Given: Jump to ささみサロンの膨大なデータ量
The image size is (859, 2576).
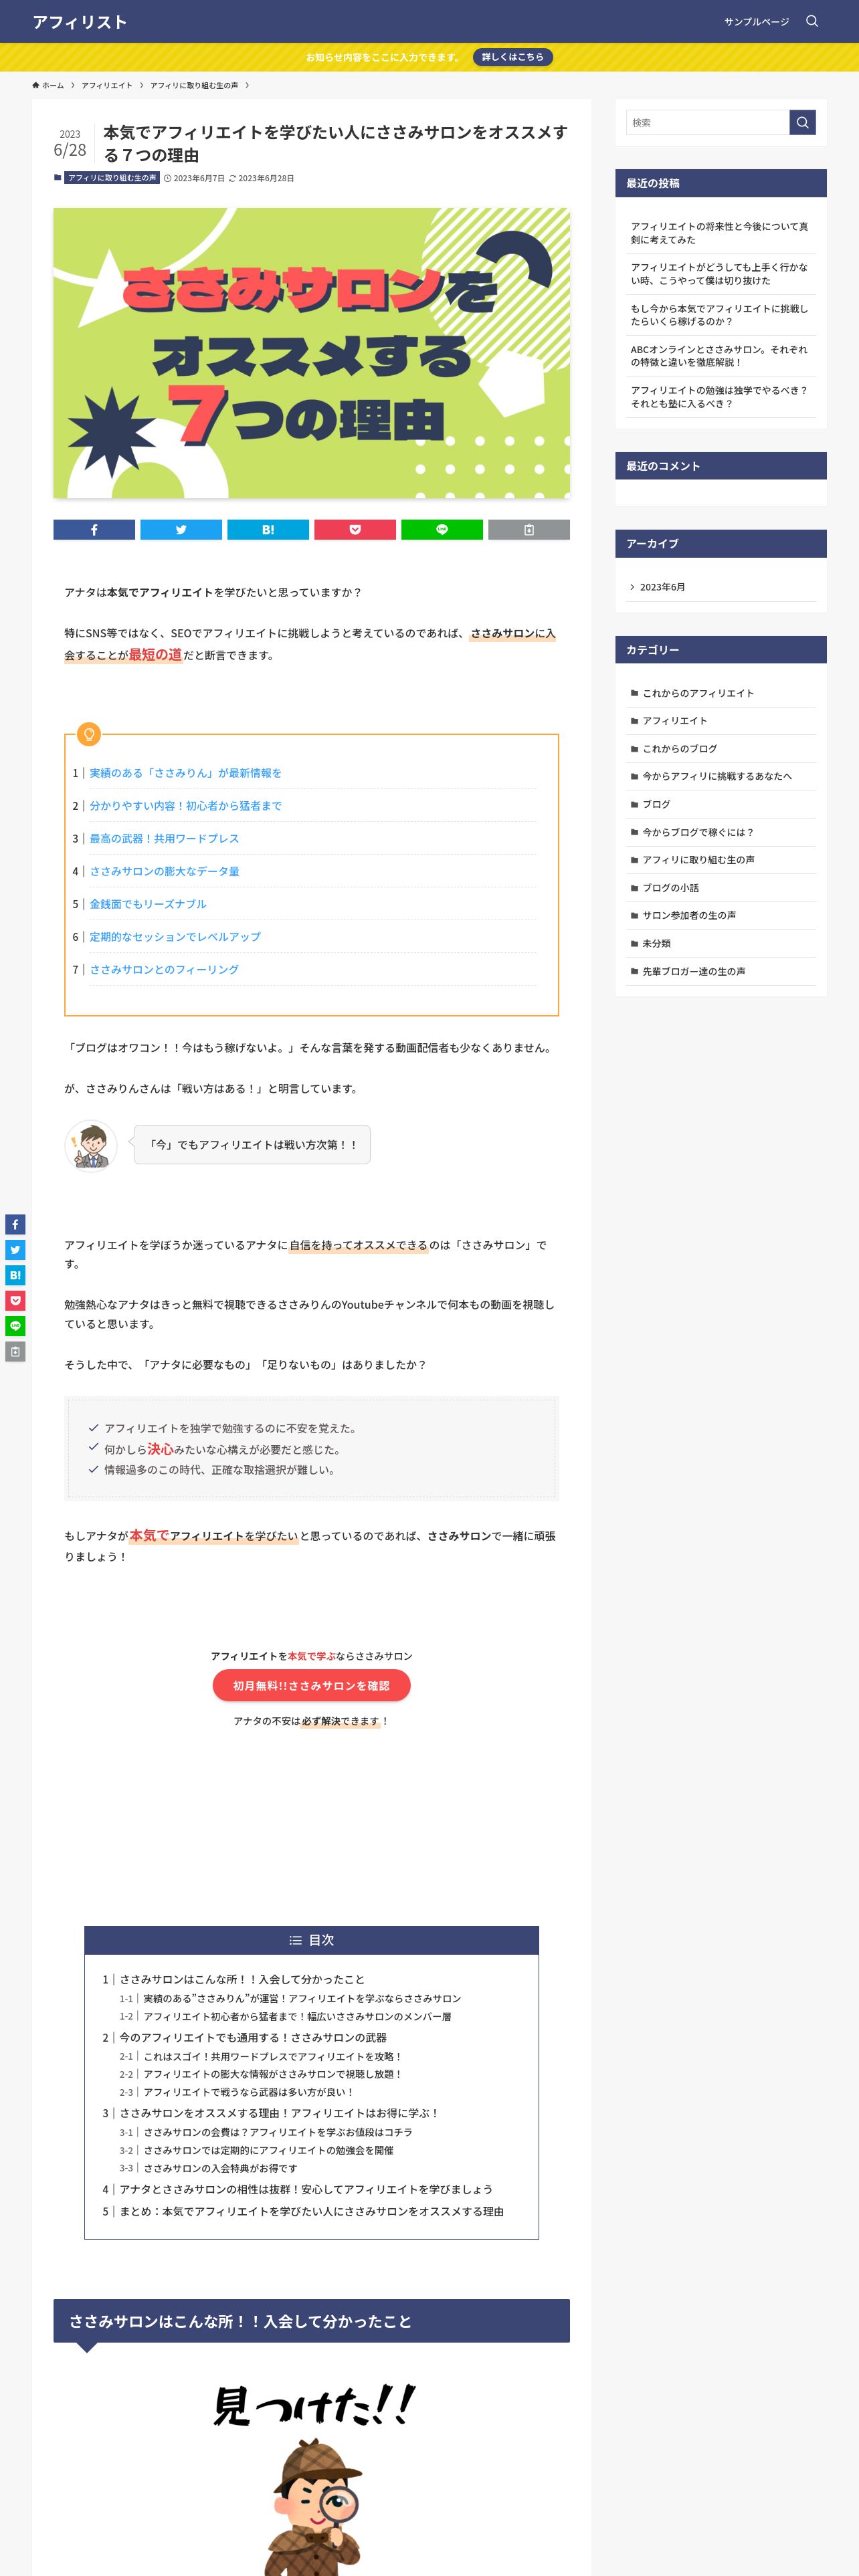Looking at the screenshot, I should coord(164,871).
